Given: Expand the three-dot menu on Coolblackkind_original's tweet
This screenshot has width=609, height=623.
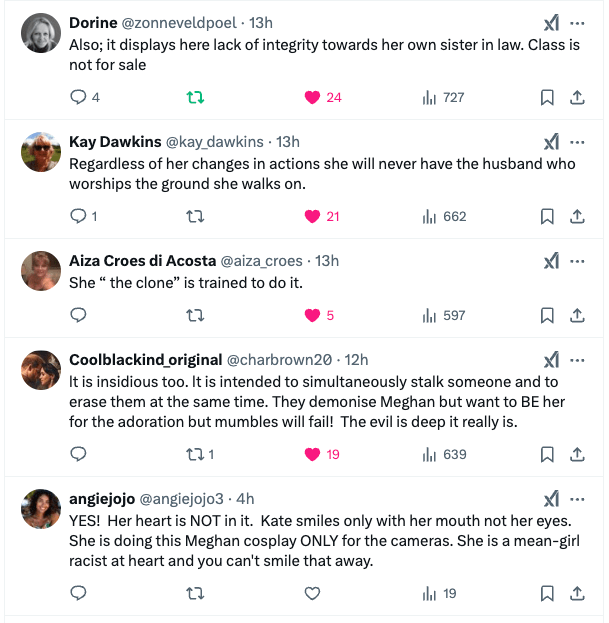Looking at the screenshot, I should point(578,360).
